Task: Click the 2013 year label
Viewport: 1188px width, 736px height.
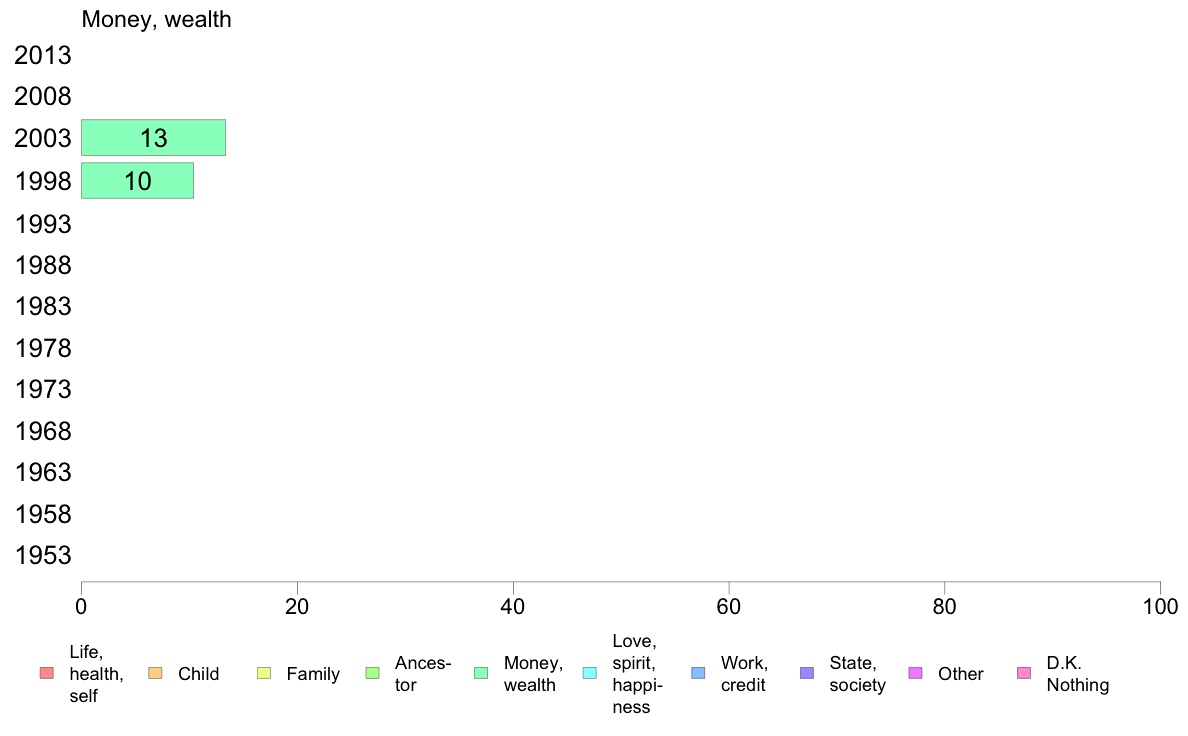Action: 42,55
